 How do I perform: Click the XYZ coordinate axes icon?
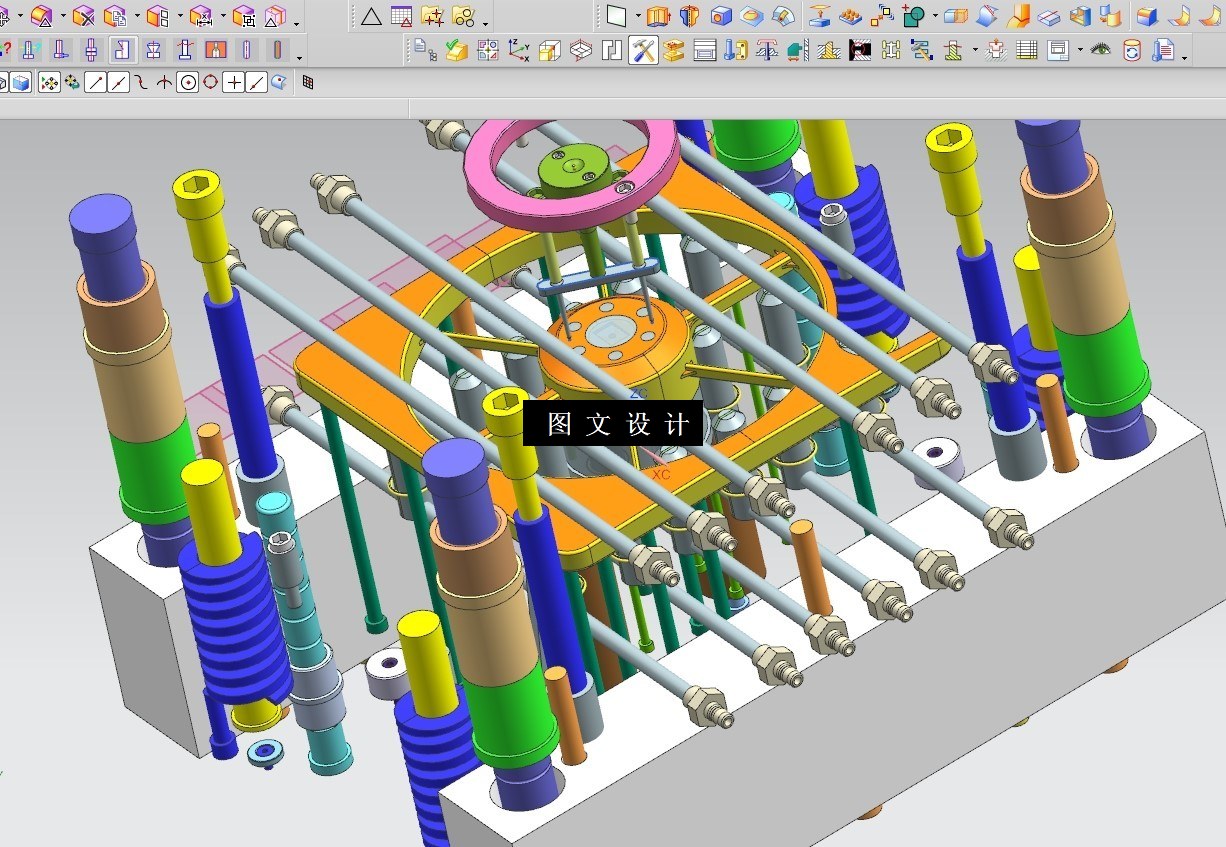pos(519,50)
